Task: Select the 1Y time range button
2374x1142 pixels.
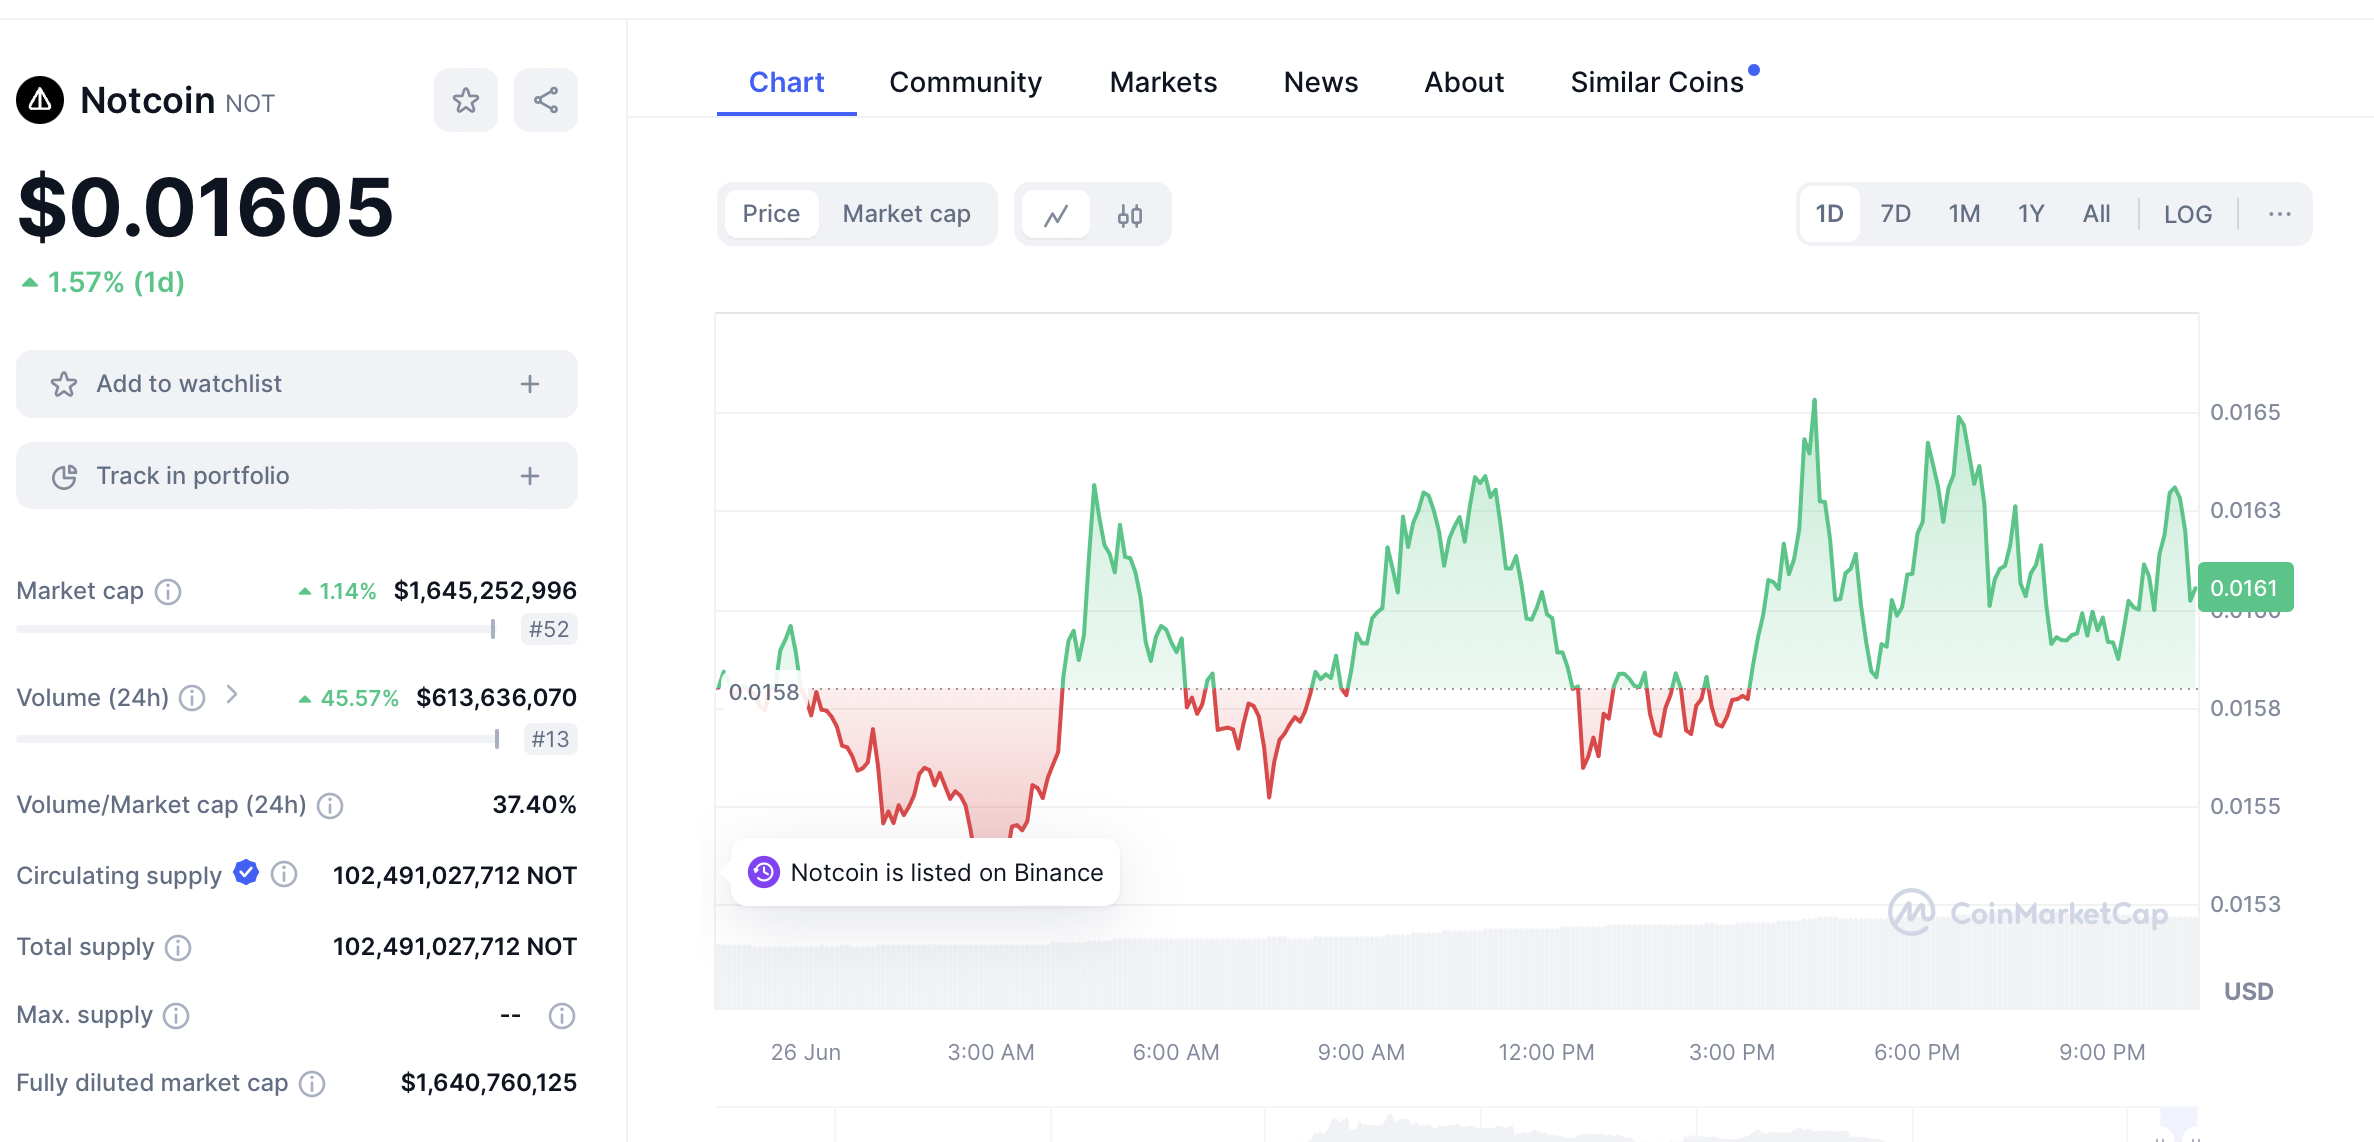Action: (2030, 214)
